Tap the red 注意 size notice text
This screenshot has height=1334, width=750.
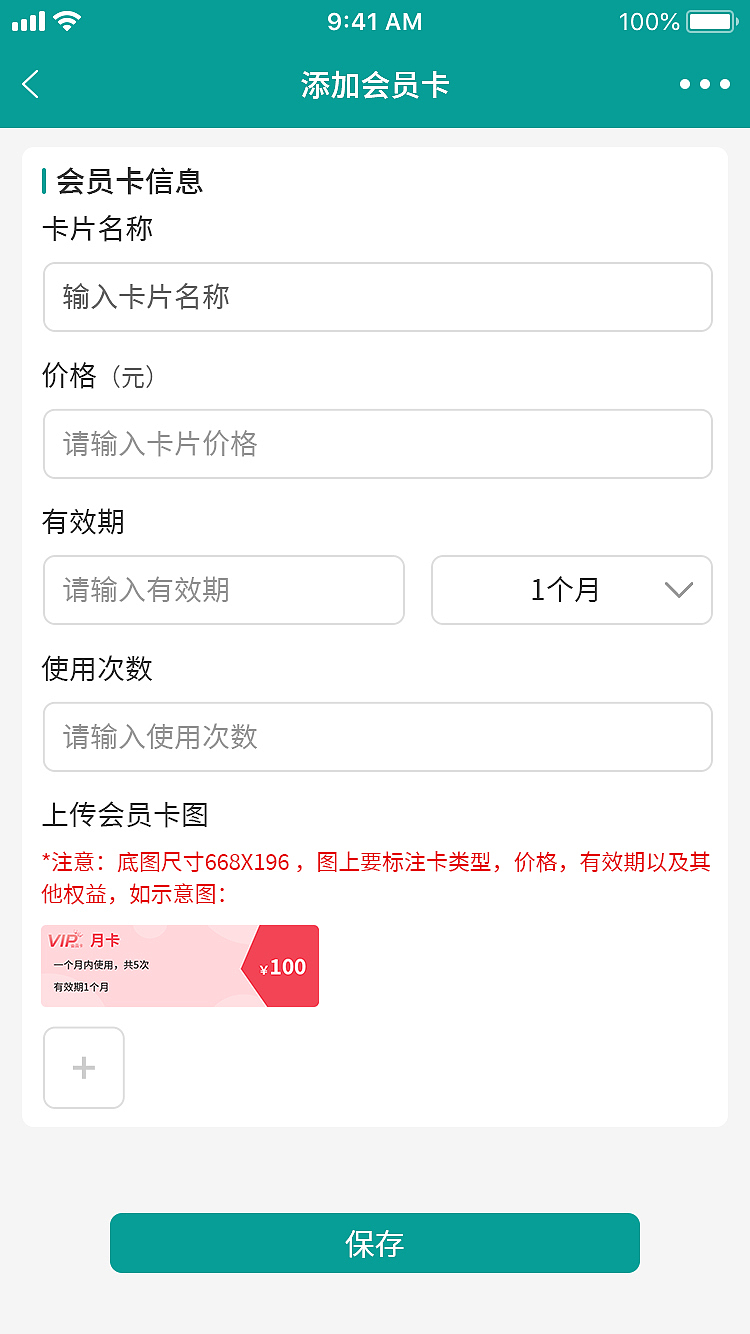click(x=375, y=877)
